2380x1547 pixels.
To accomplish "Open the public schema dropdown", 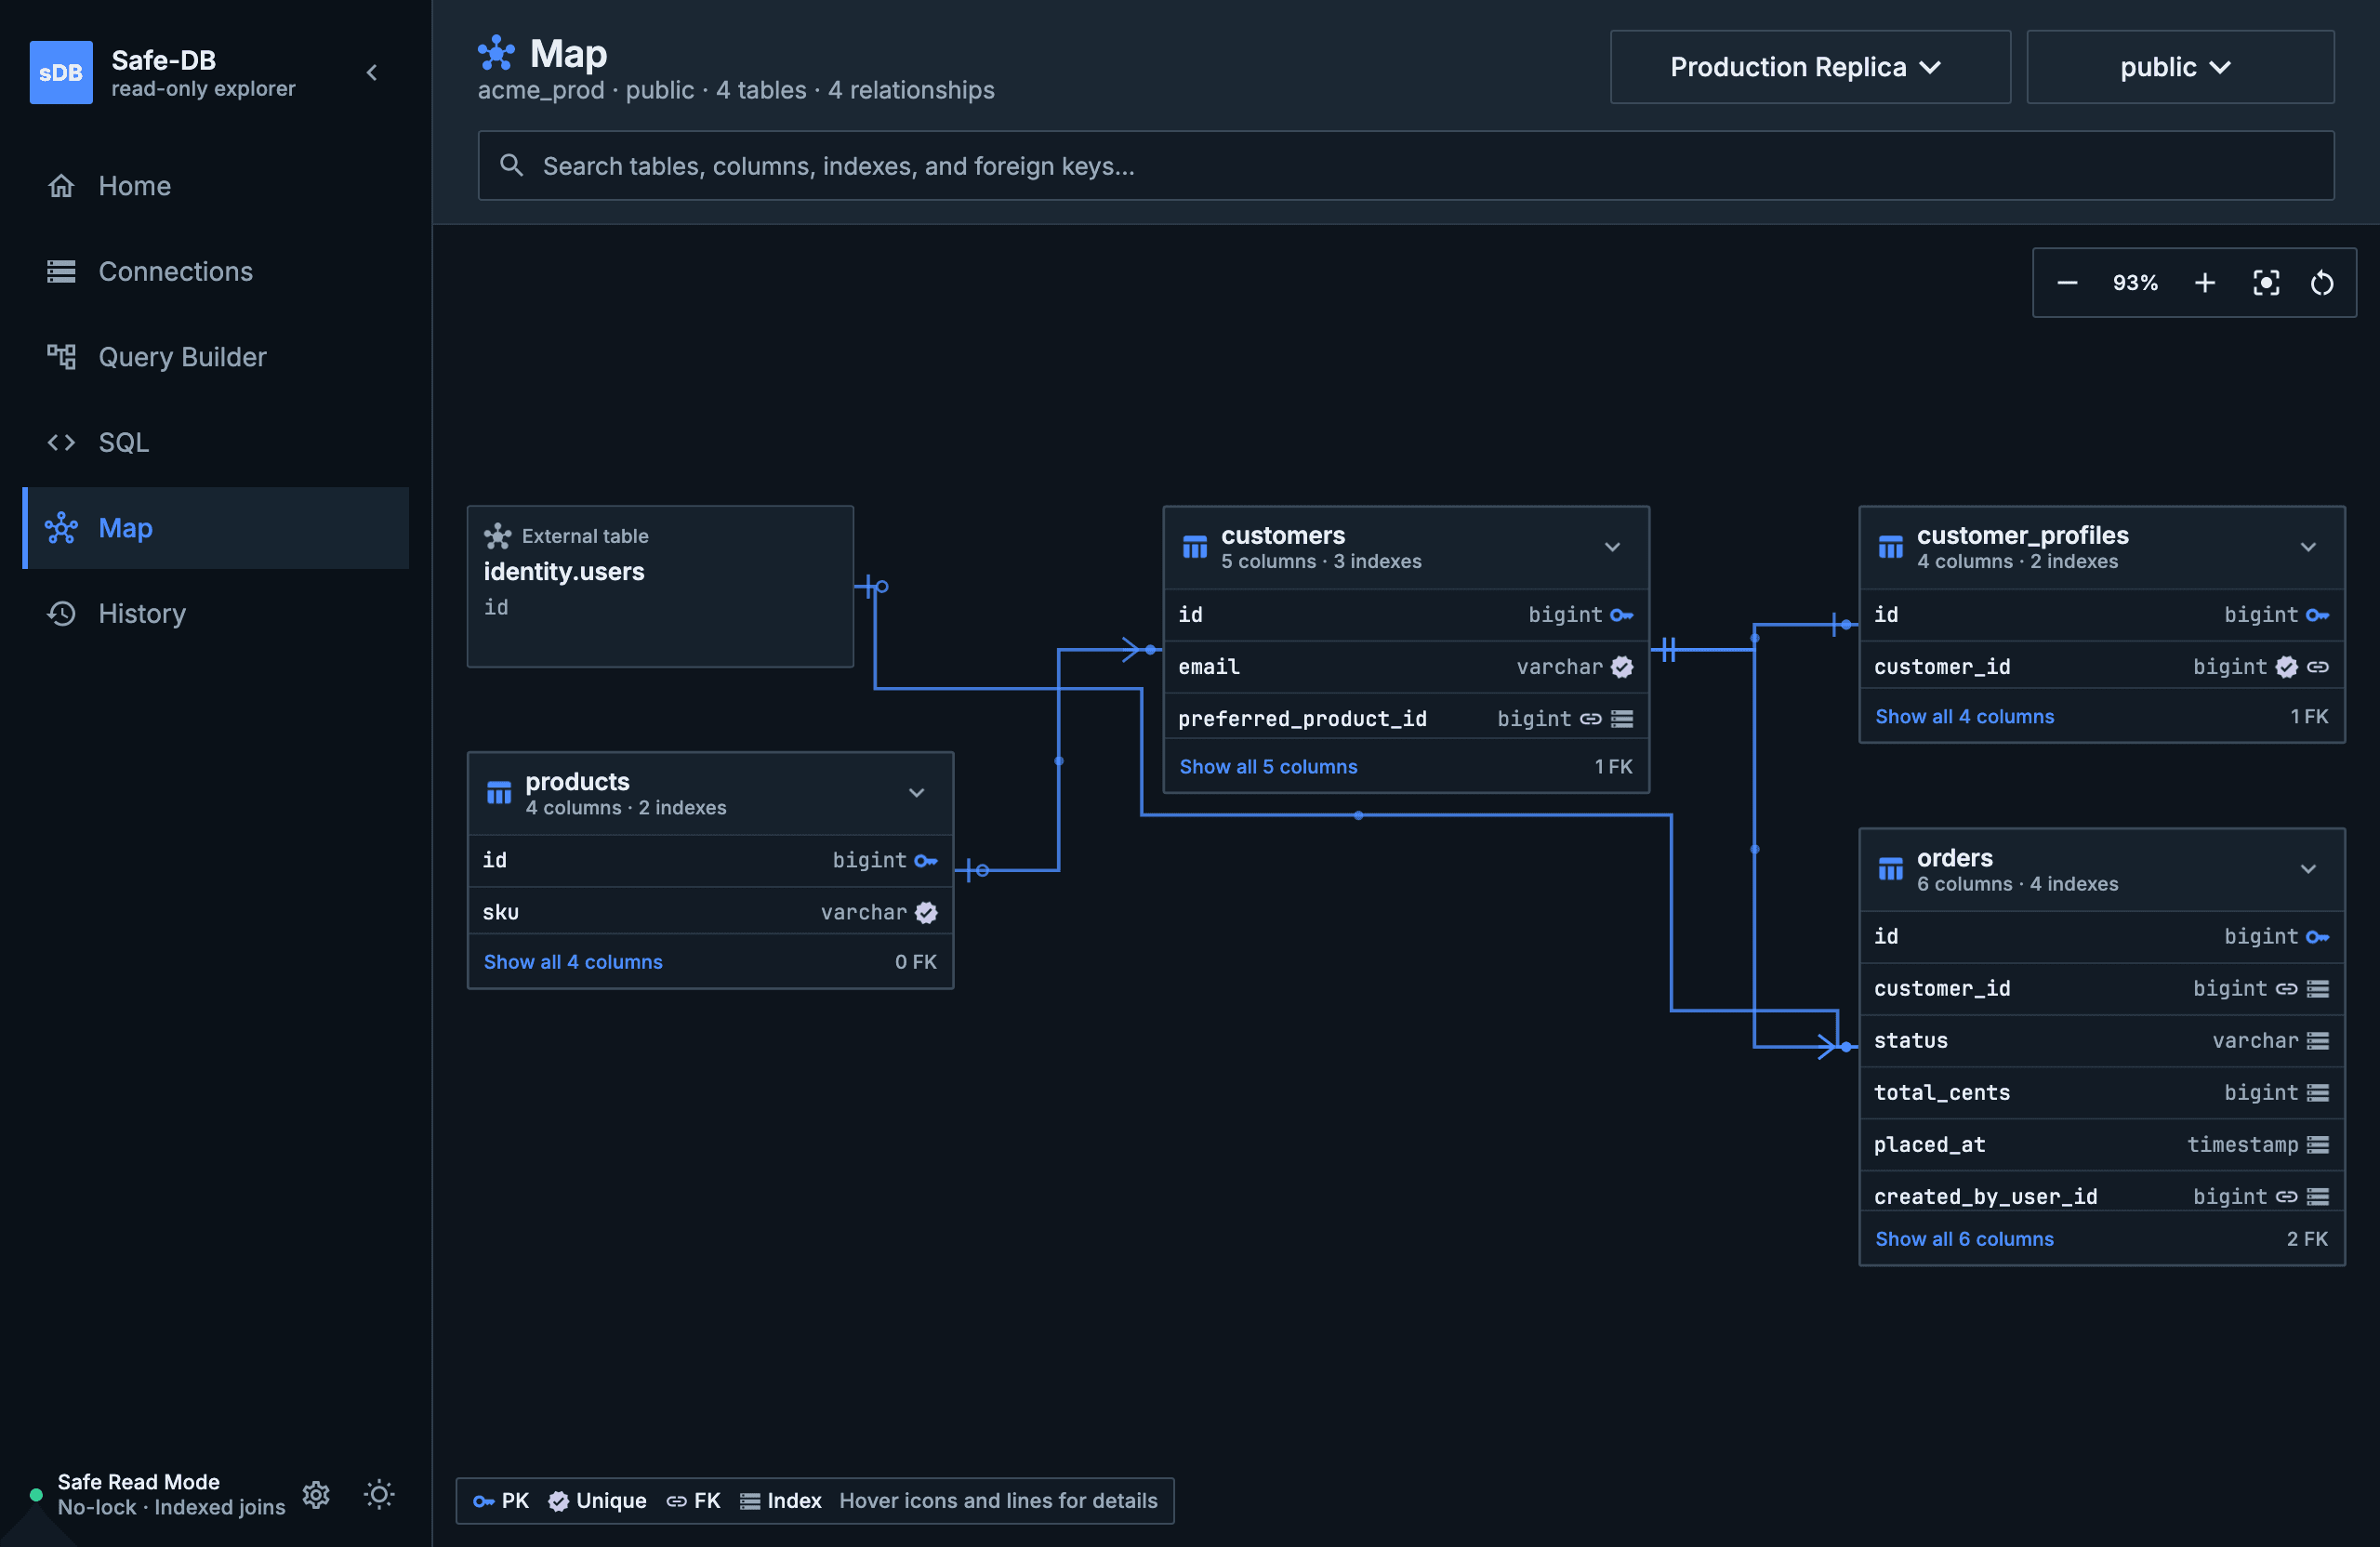I will [2180, 67].
